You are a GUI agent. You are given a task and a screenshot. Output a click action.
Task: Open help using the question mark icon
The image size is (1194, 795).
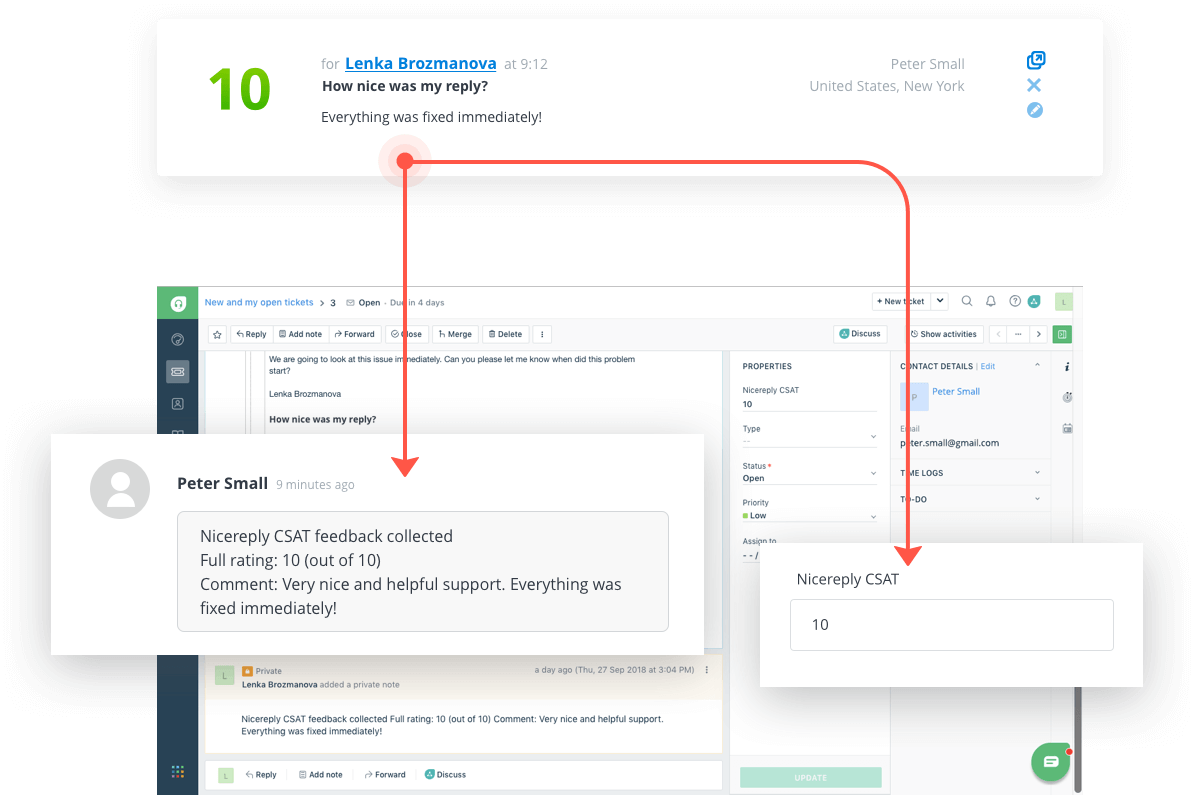[x=1015, y=302]
